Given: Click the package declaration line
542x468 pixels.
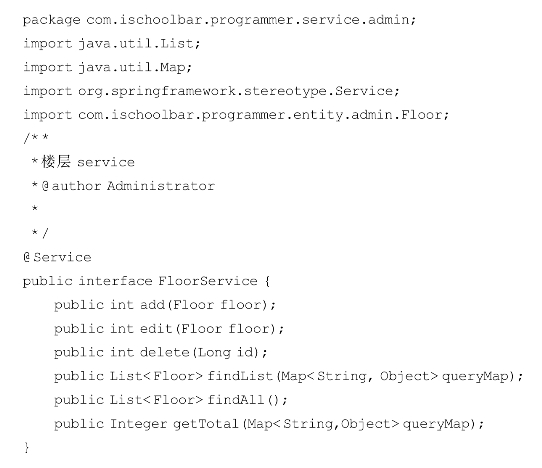Looking at the screenshot, I should point(219,20).
